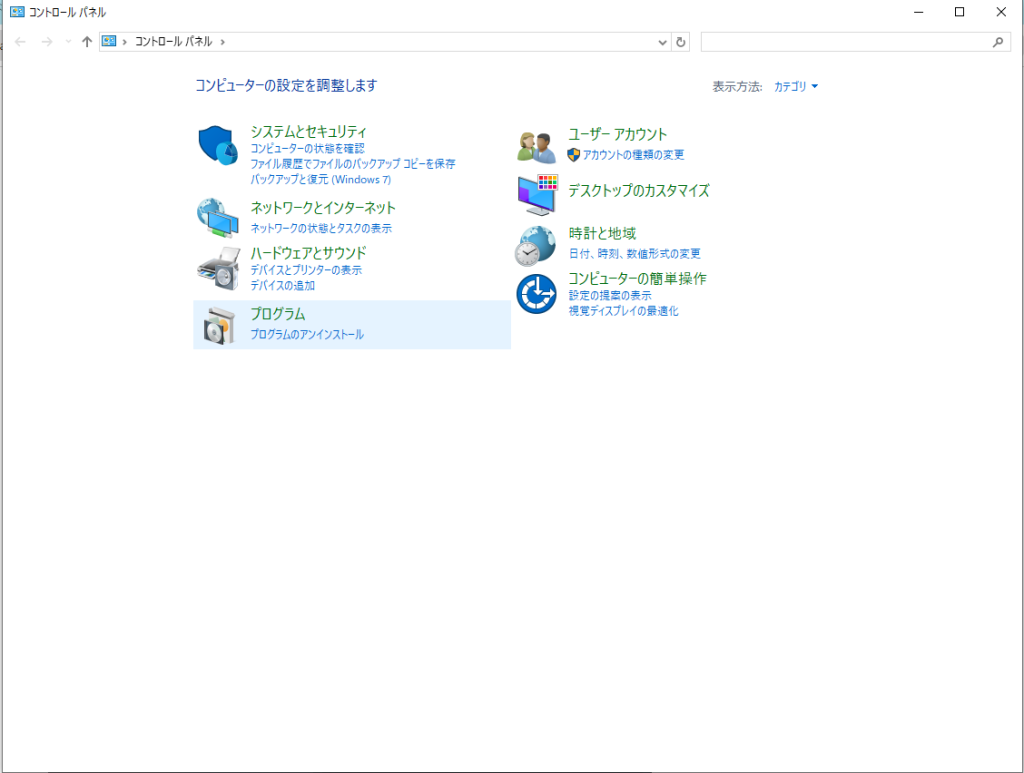Click the Clock and Region globe icon
The width and height of the screenshot is (1024, 773).
[x=536, y=245]
